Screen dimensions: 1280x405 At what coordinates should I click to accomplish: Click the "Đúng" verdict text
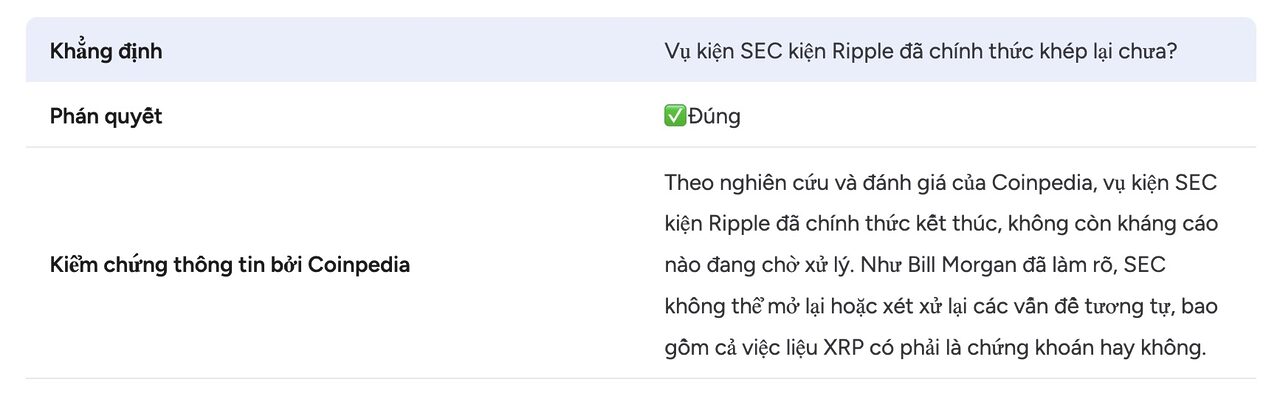(x=714, y=116)
